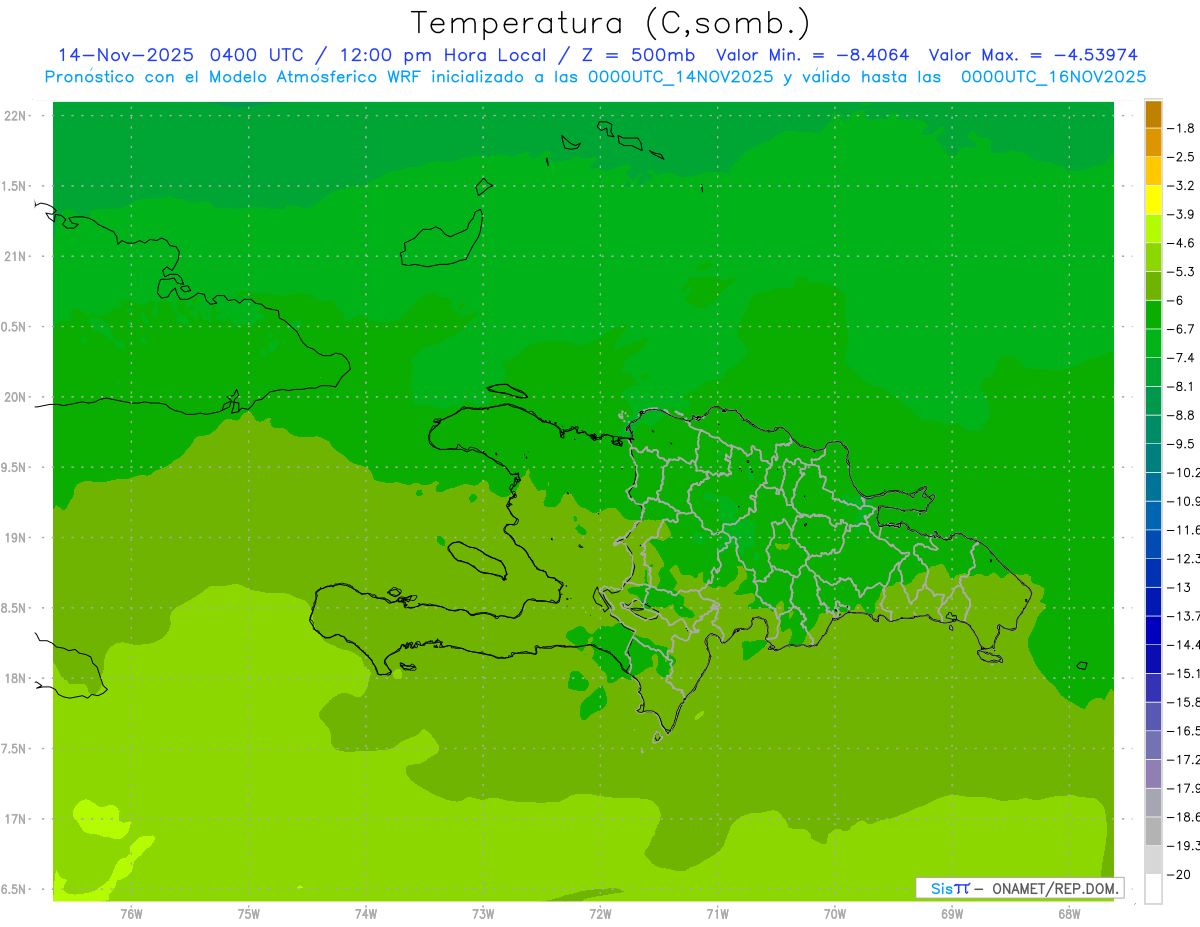Pick the yellow swatch between -3.2 and -3.9
Screen dimensions: 1200x927
(x=1153, y=200)
